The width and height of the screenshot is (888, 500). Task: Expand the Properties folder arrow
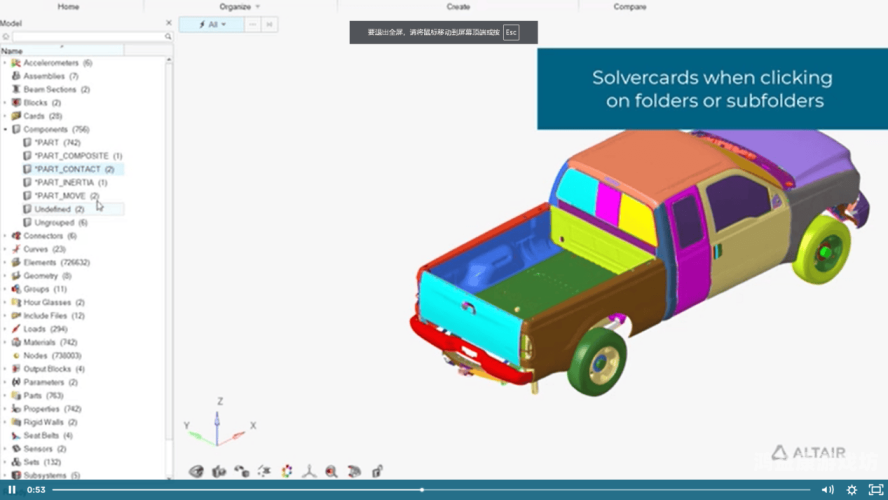pyautogui.click(x=5, y=409)
